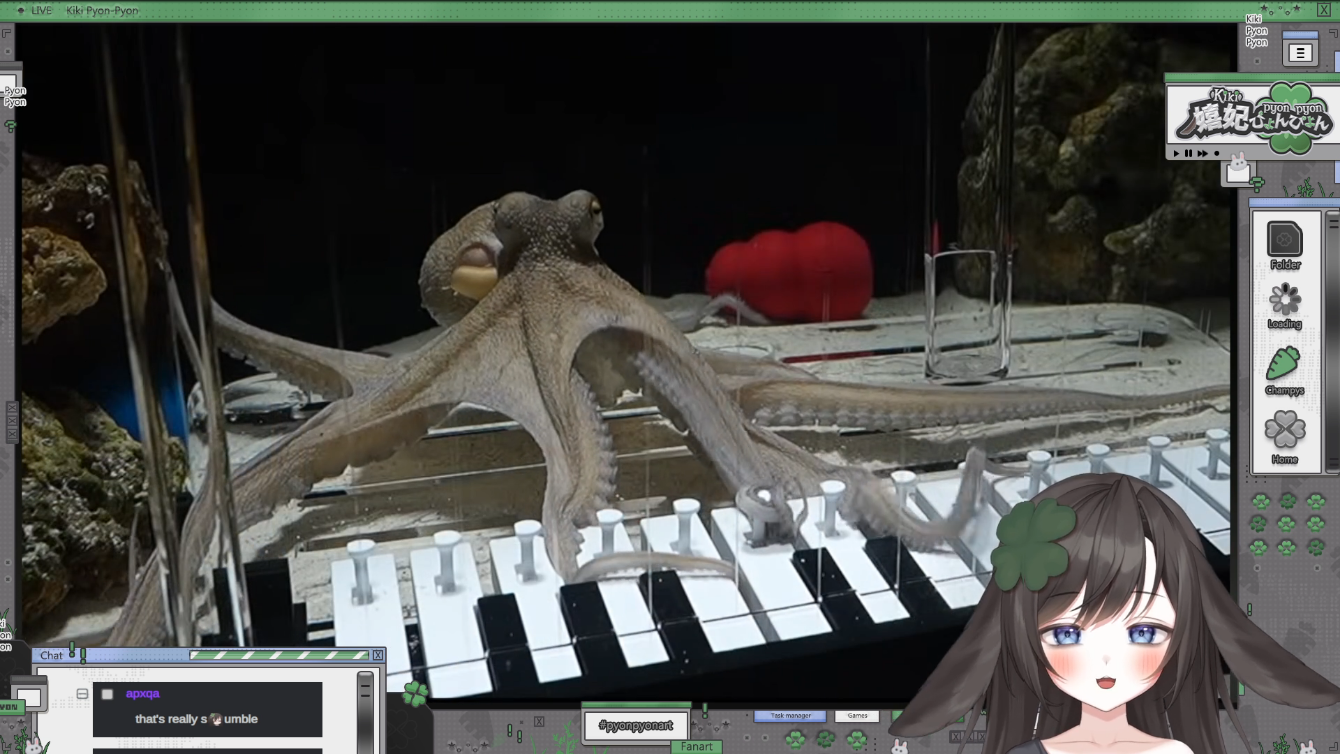1340x754 pixels.
Task: Click the bunny envelope mail icon
Action: [1239, 169]
